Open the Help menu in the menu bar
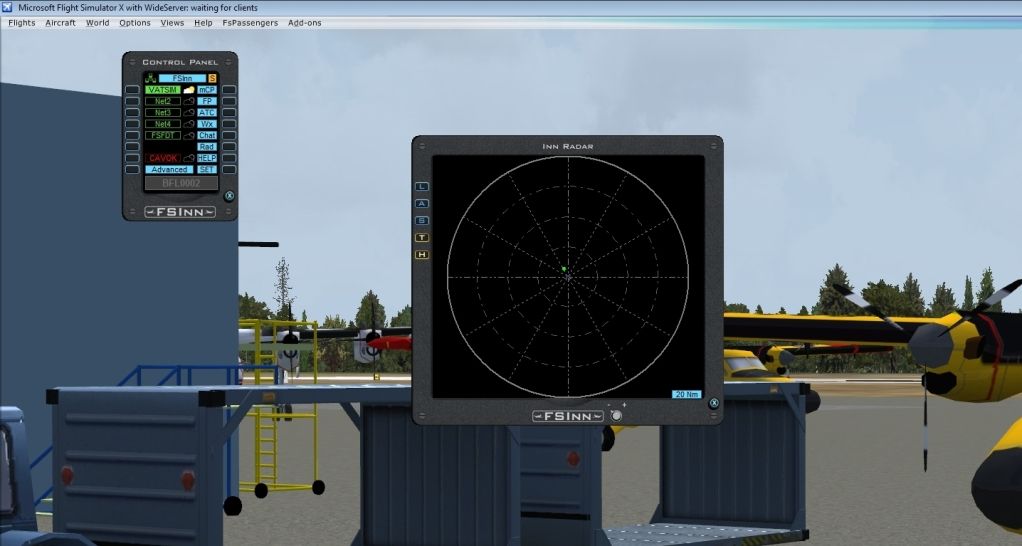Screen dimensions: 1022x546 (x=203, y=23)
